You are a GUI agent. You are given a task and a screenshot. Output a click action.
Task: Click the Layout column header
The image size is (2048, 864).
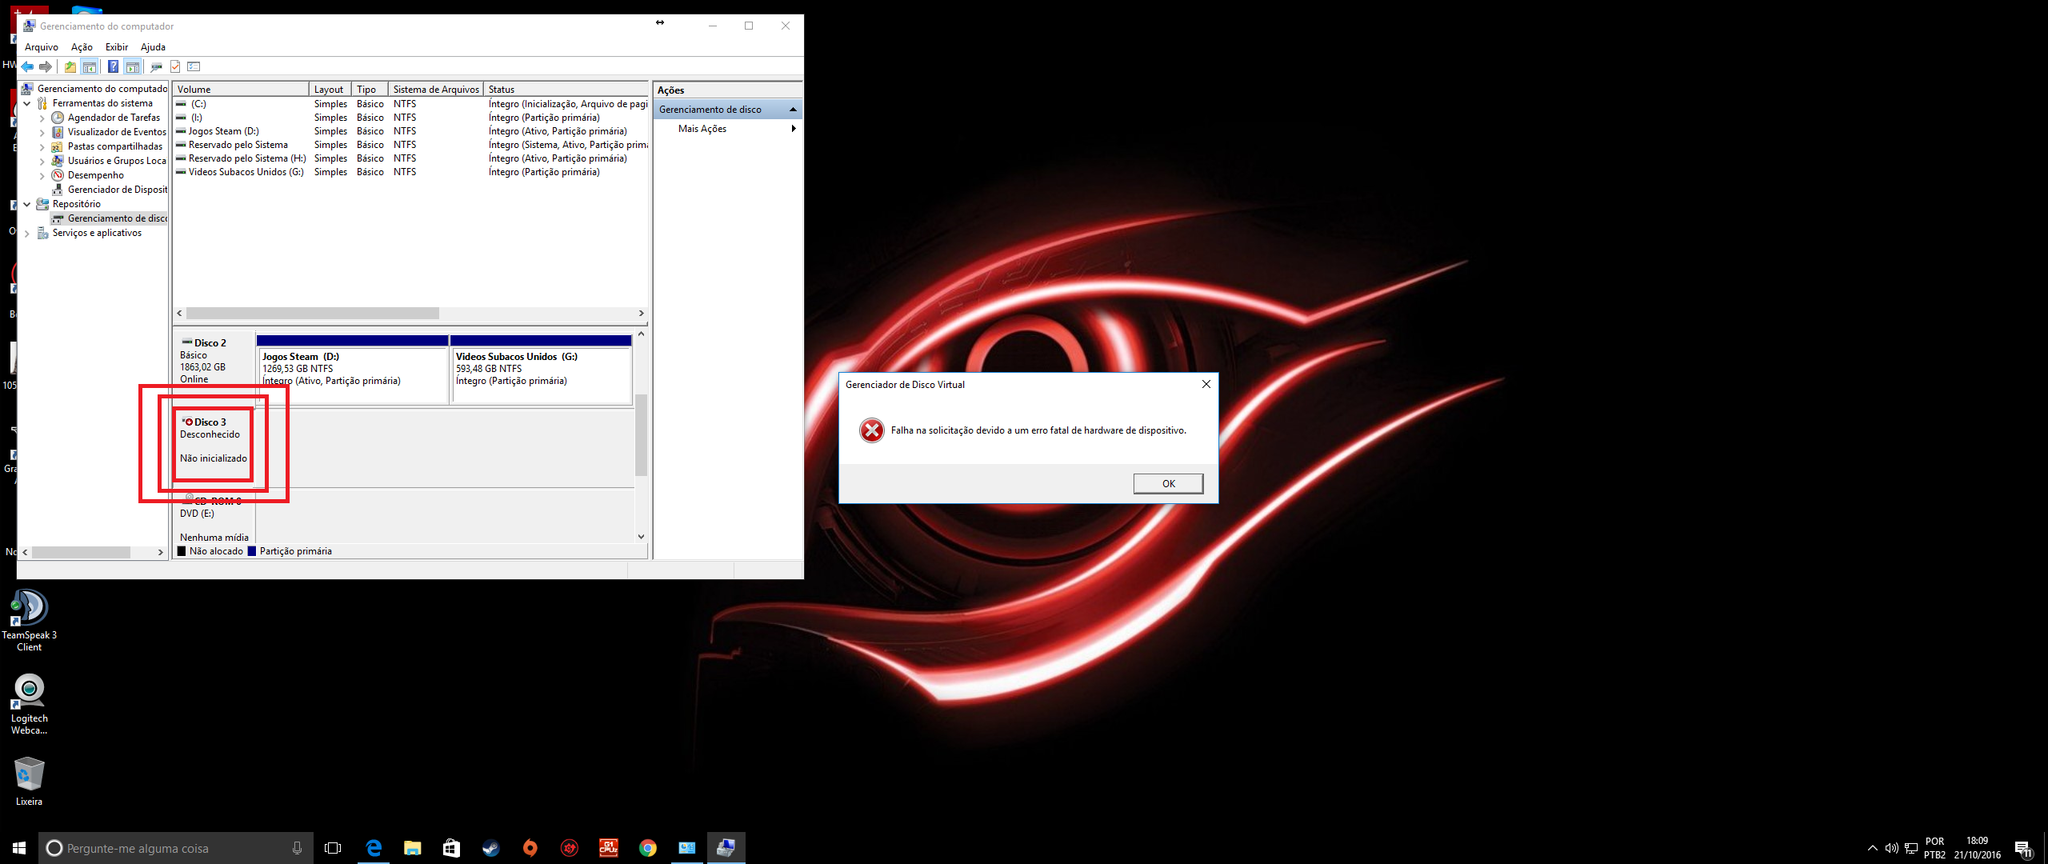[x=329, y=89]
